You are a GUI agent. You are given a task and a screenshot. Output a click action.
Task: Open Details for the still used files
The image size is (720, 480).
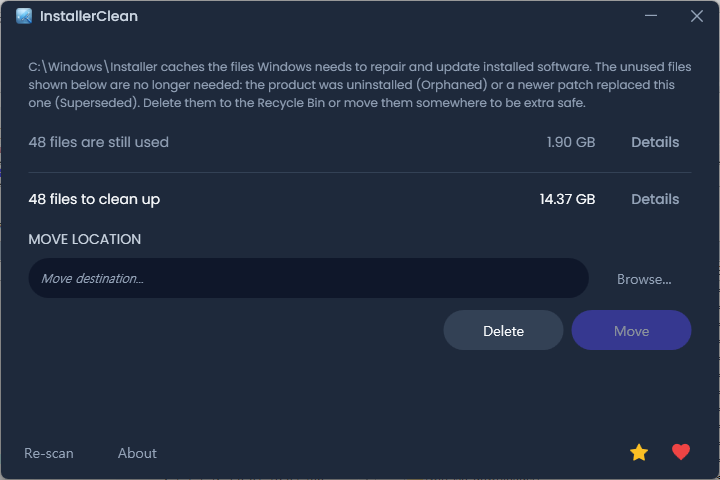click(655, 142)
